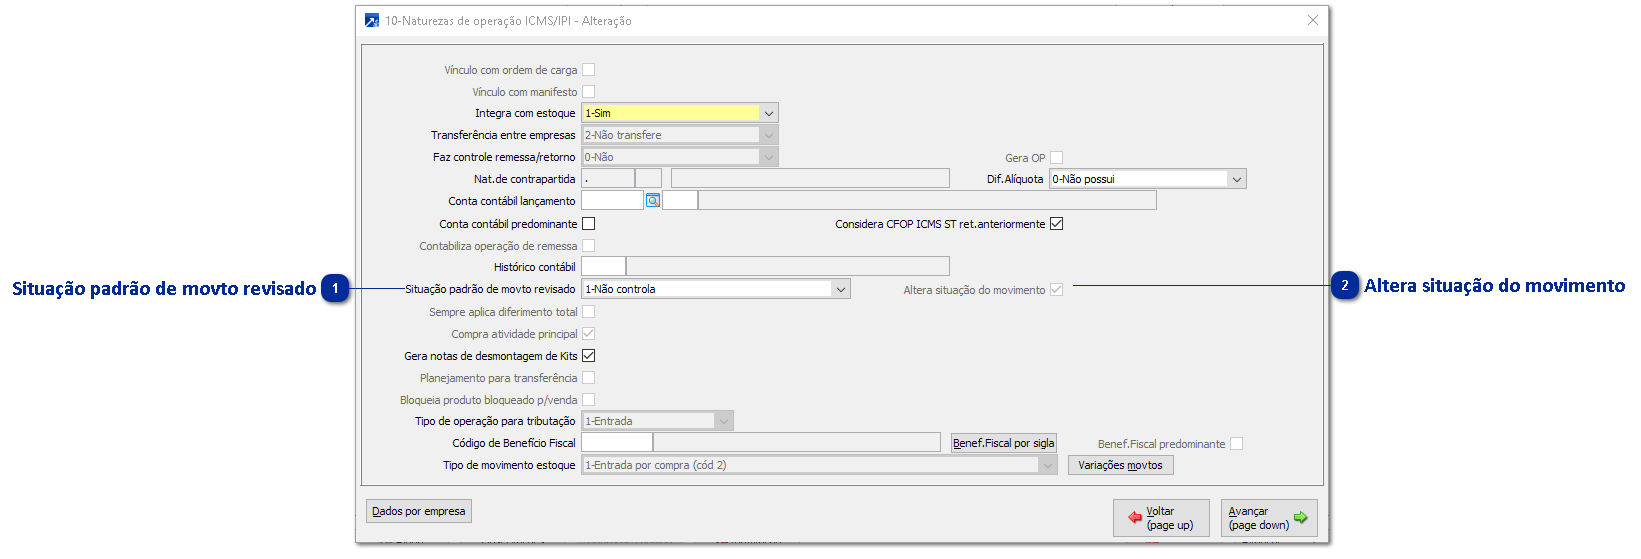This screenshot has height=559, width=1641.
Task: Click the numbered marker 2 callout
Action: point(1345,286)
